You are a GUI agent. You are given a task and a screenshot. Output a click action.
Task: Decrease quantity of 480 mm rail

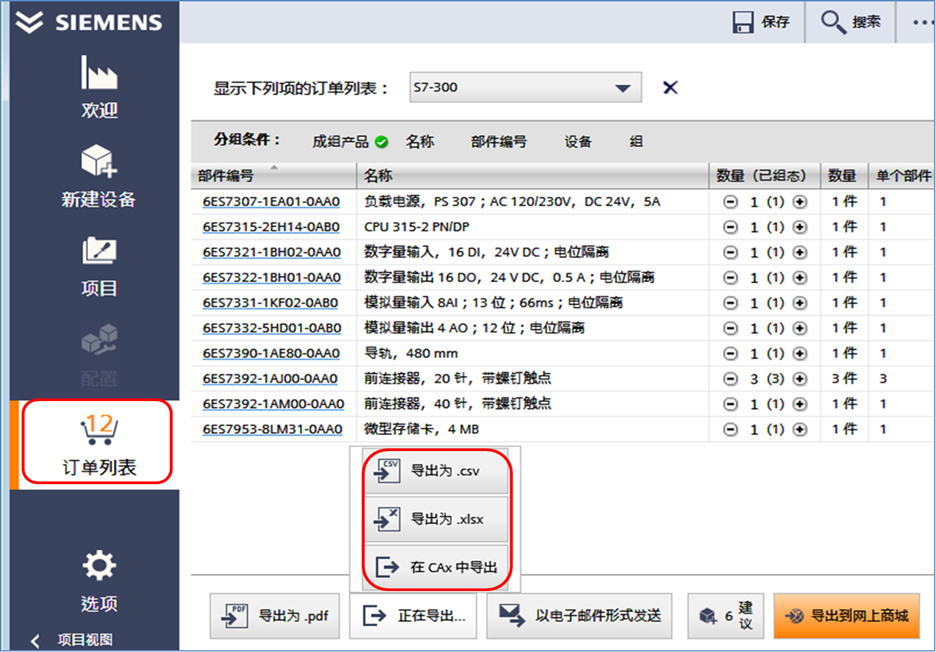730,353
